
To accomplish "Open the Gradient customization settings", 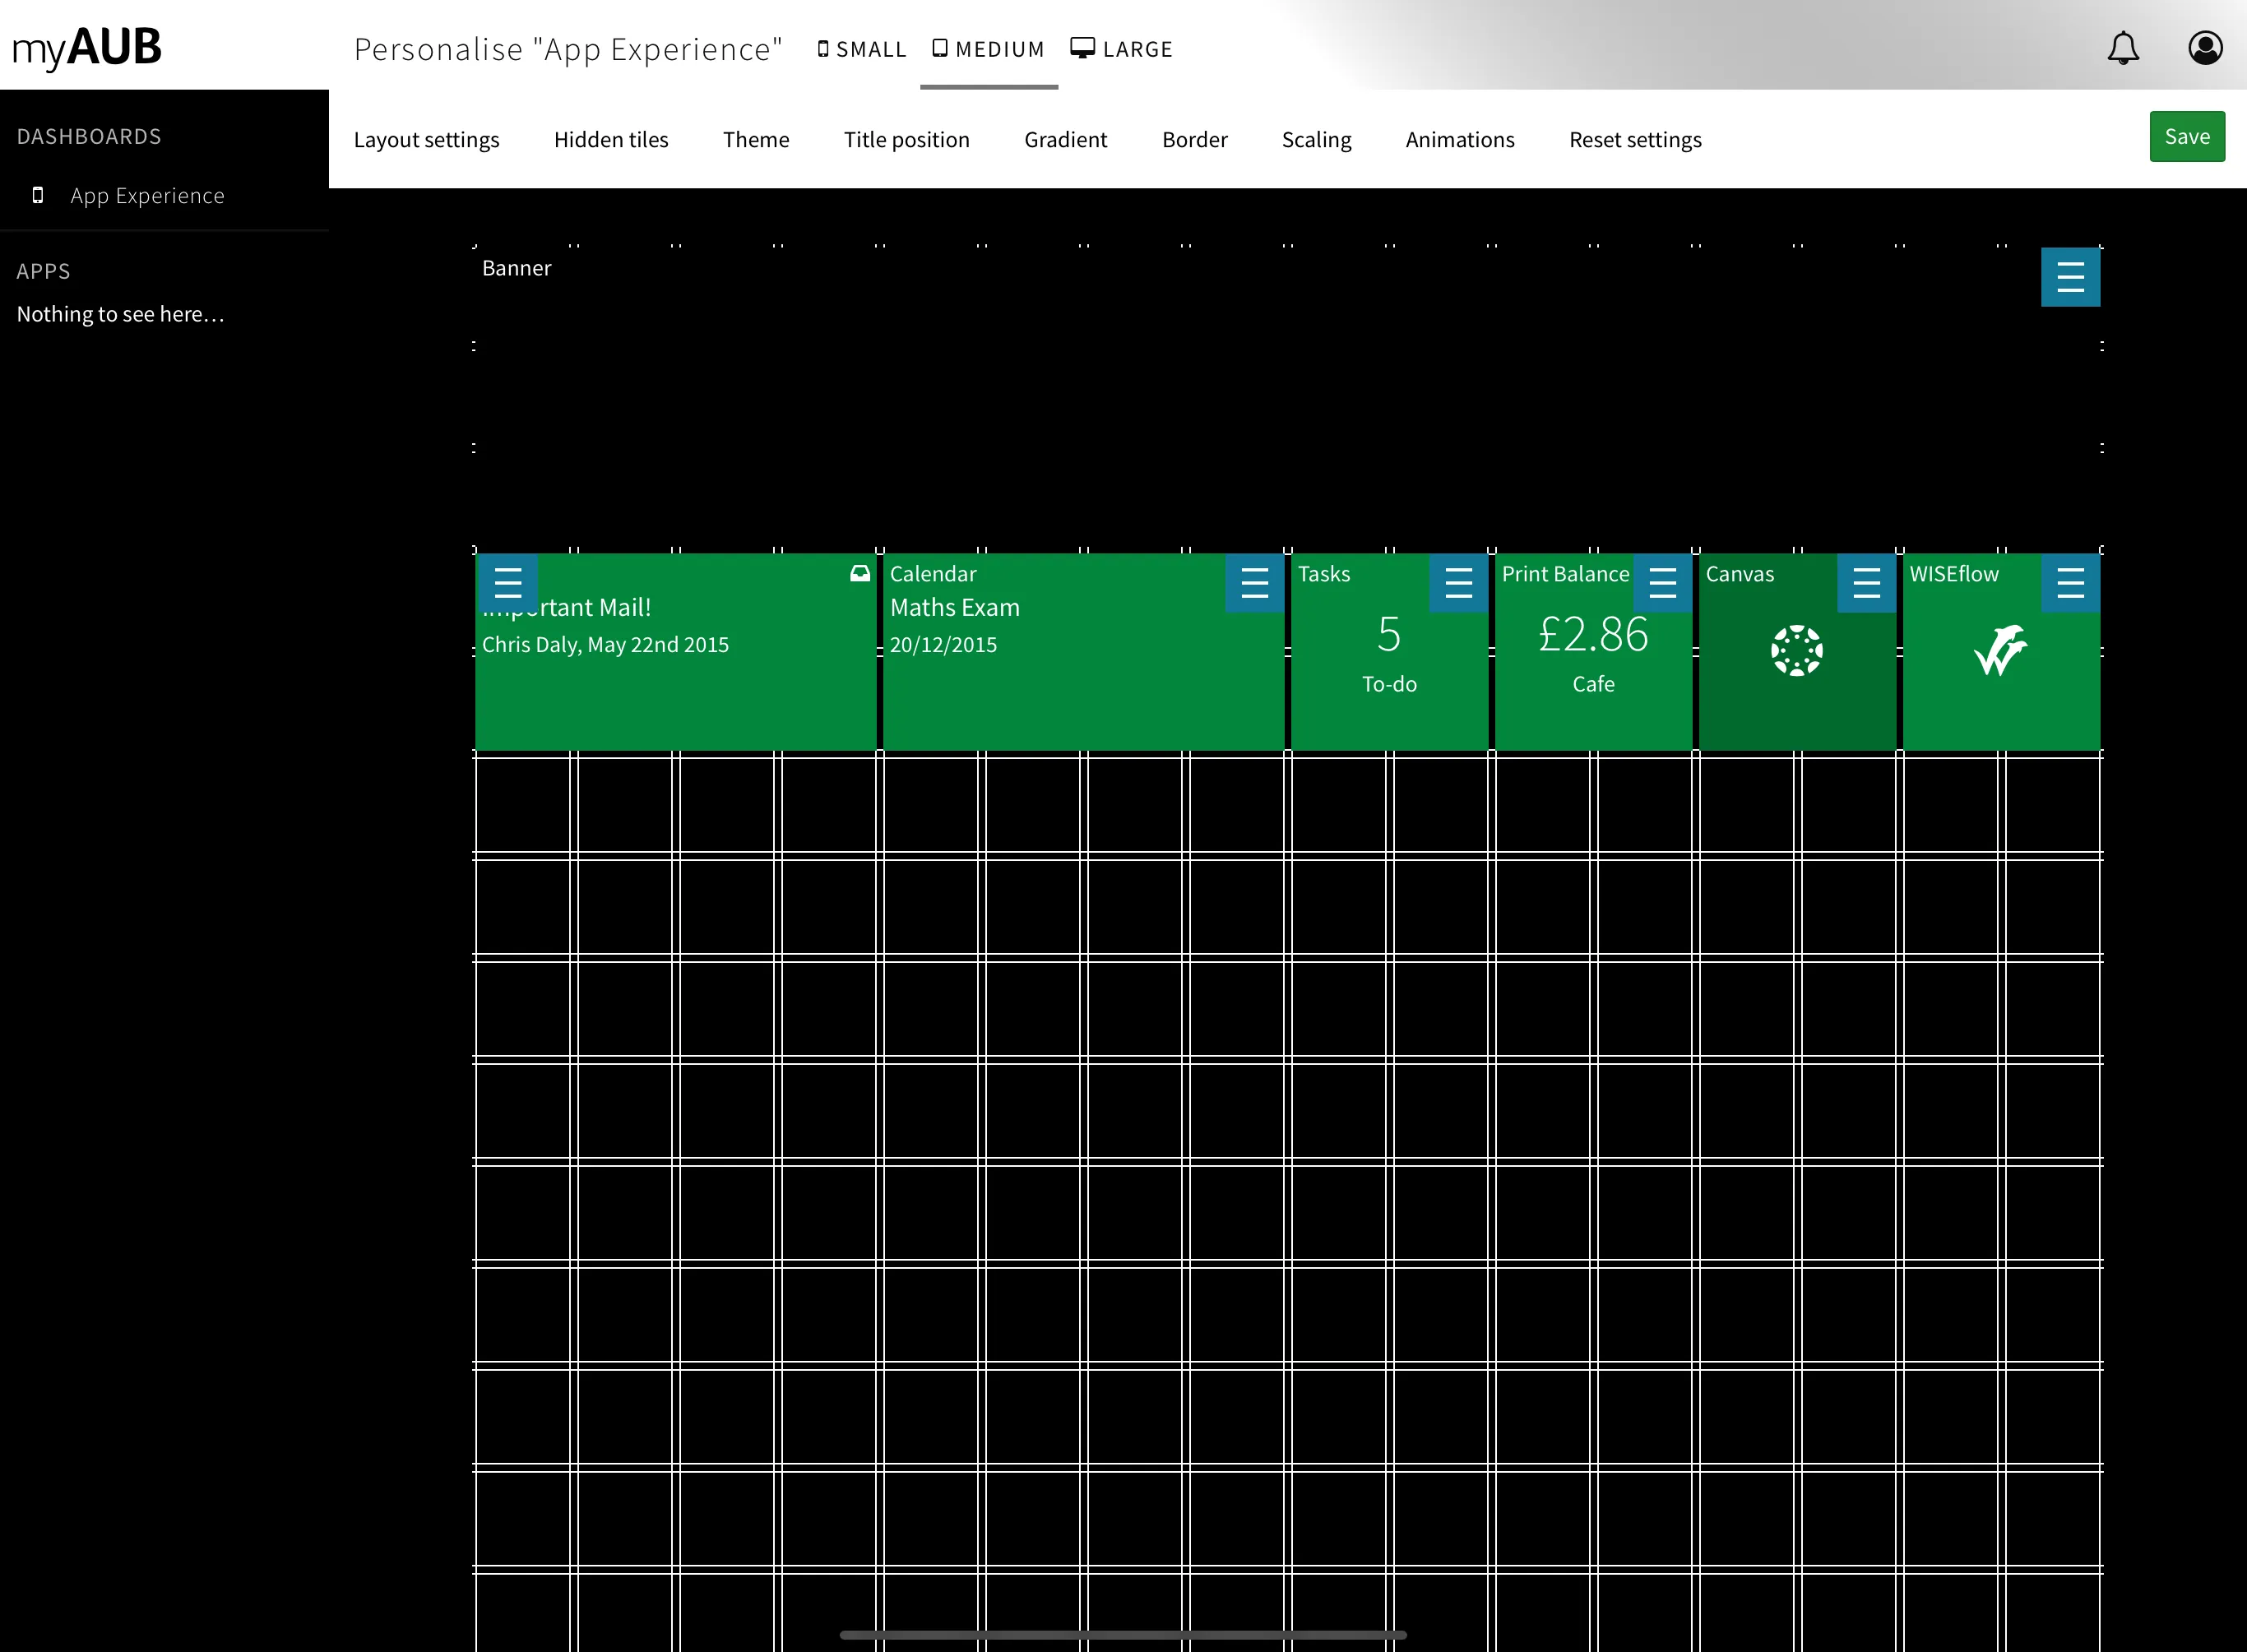I will pyautogui.click(x=1064, y=138).
